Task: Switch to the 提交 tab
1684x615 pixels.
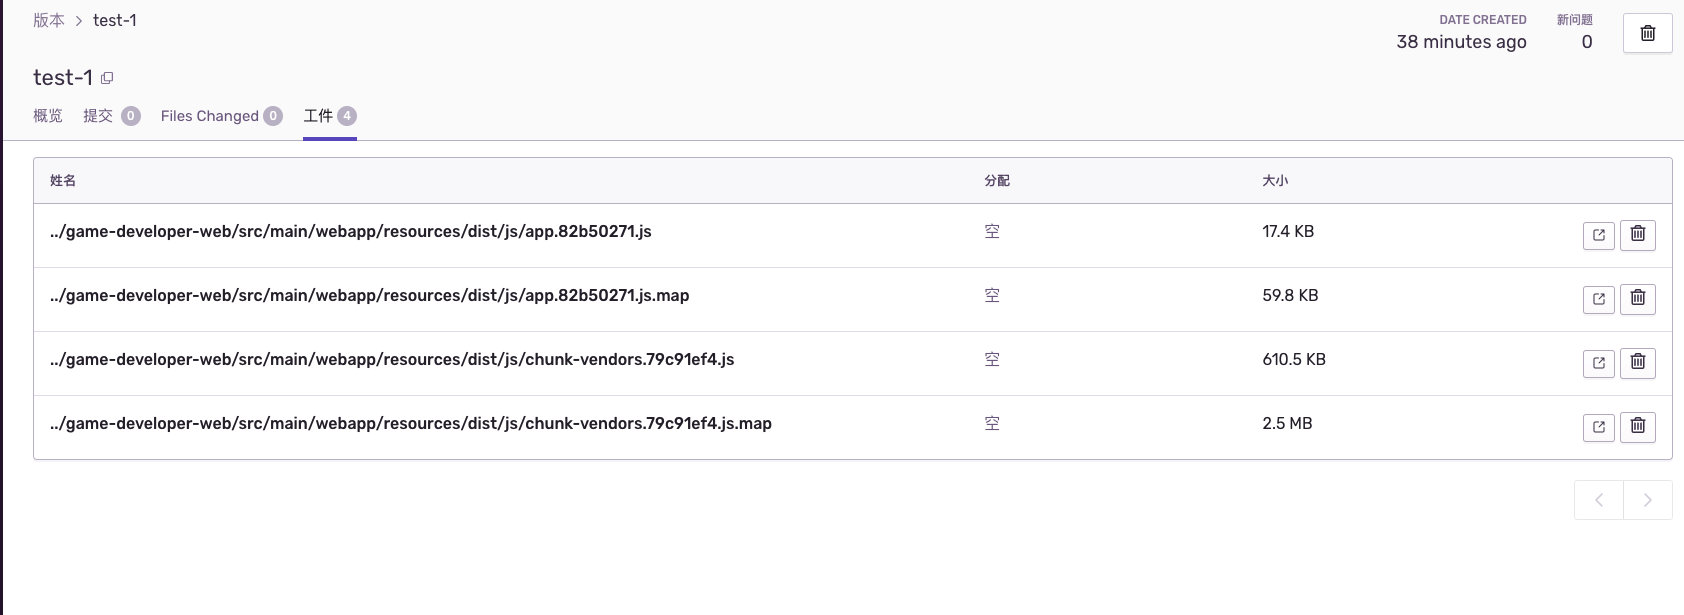Action: 98,116
